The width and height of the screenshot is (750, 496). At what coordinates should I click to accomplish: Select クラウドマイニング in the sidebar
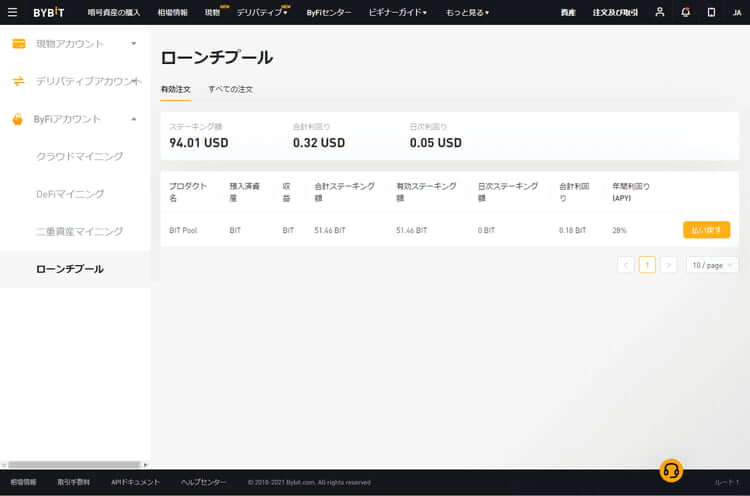[80, 156]
